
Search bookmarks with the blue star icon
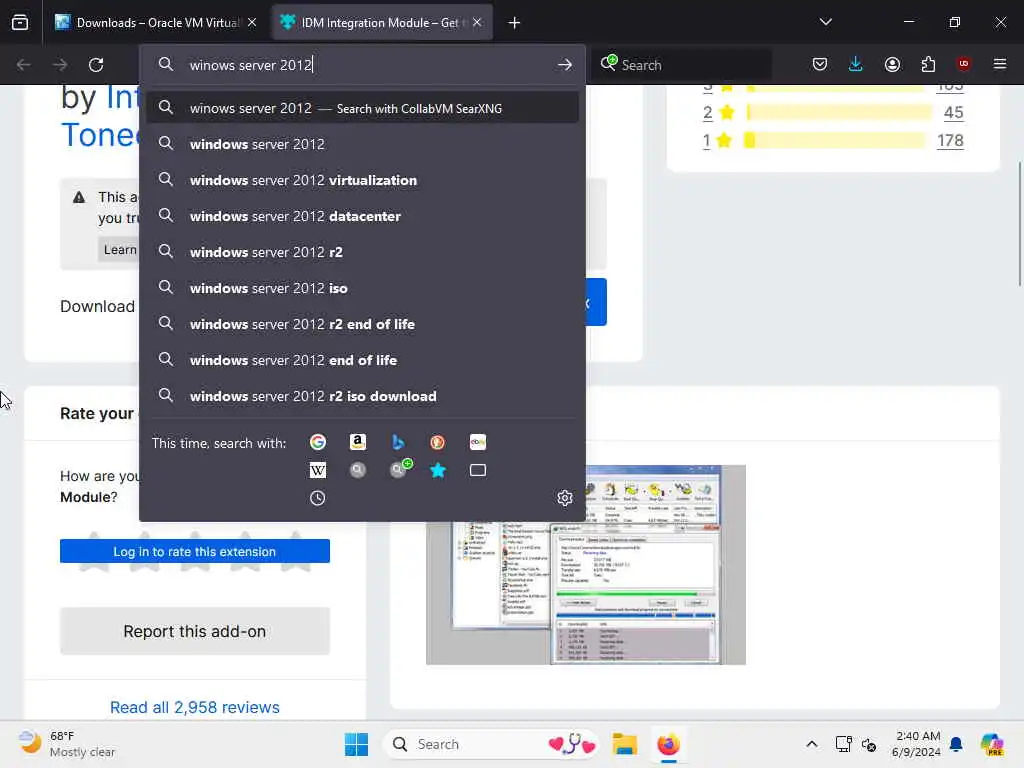coord(438,470)
